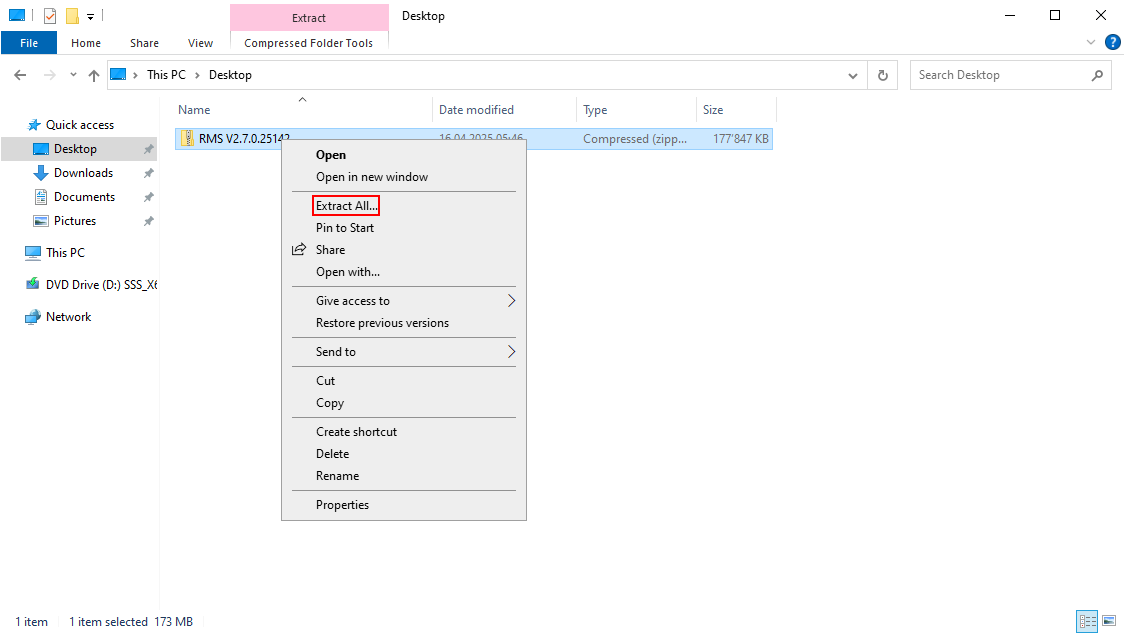This screenshot has width=1125, height=634.
Task: Expand the Give access to submenu
Action: 404,301
